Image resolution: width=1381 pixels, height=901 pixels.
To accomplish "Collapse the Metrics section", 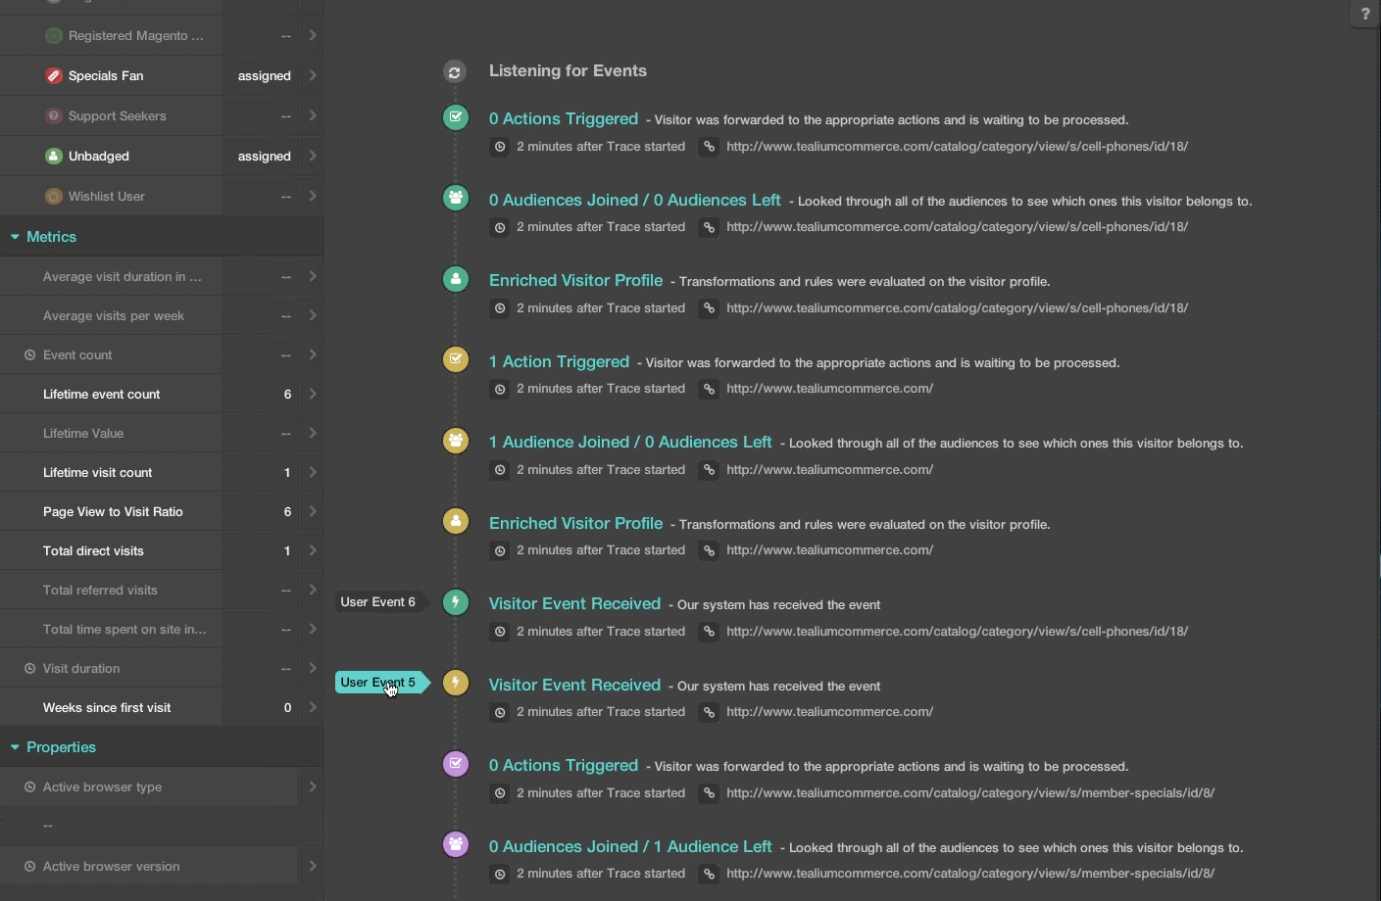I will pyautogui.click(x=15, y=237).
